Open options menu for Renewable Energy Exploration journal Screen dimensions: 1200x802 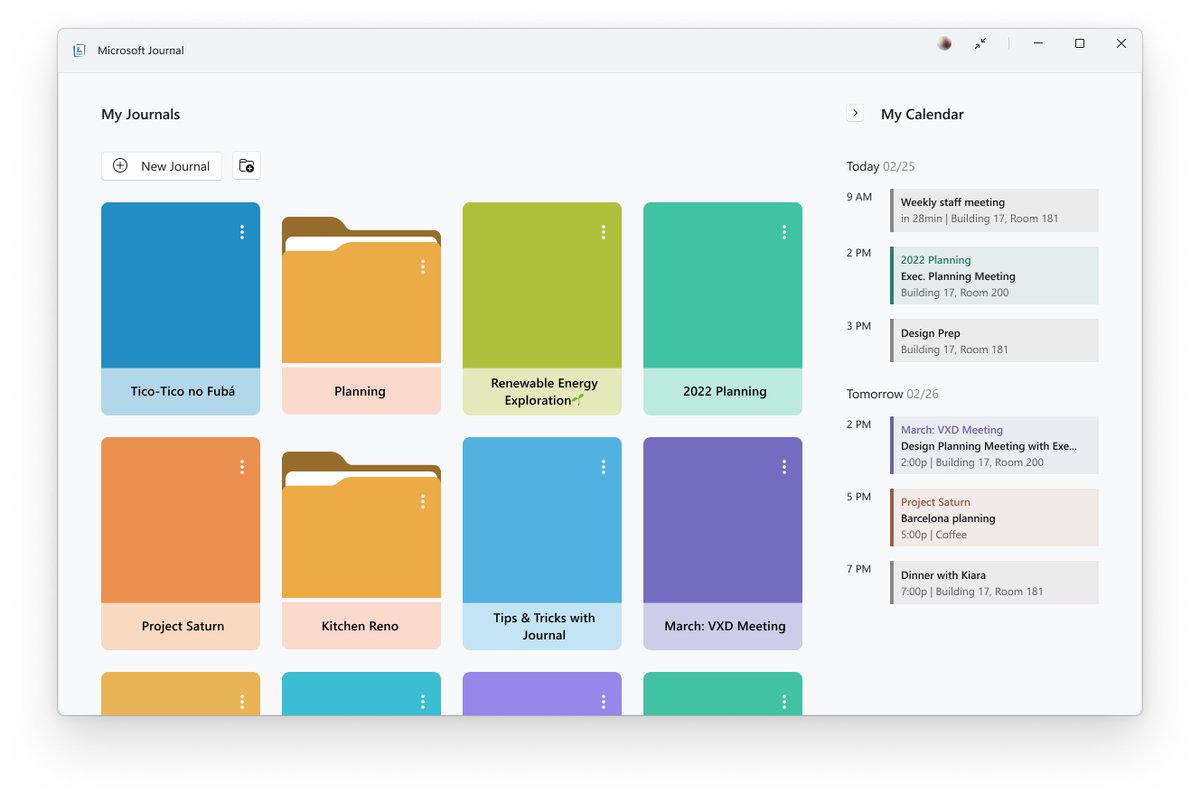click(603, 232)
